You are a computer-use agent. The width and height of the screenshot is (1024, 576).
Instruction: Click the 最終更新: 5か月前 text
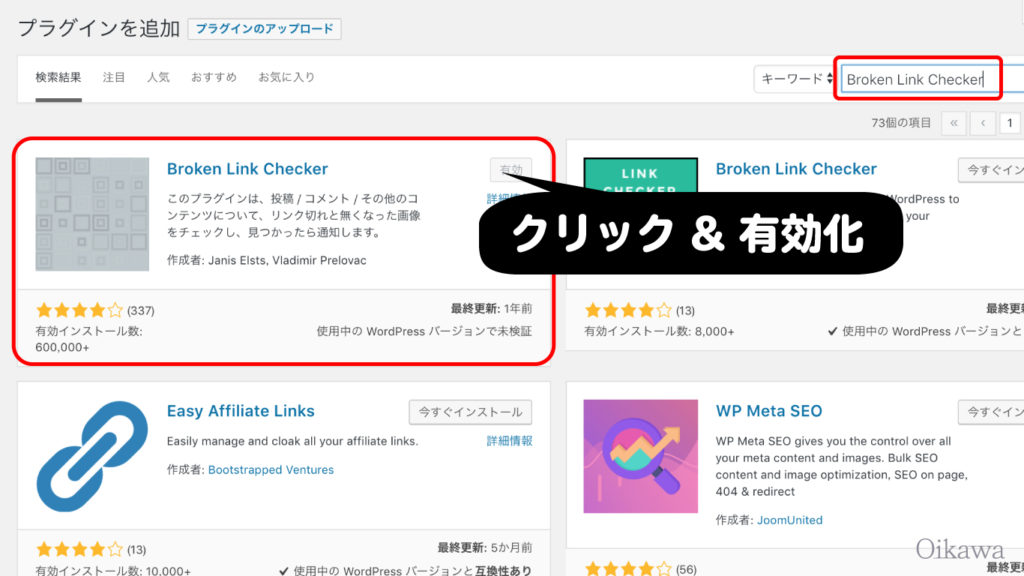[x=485, y=547]
